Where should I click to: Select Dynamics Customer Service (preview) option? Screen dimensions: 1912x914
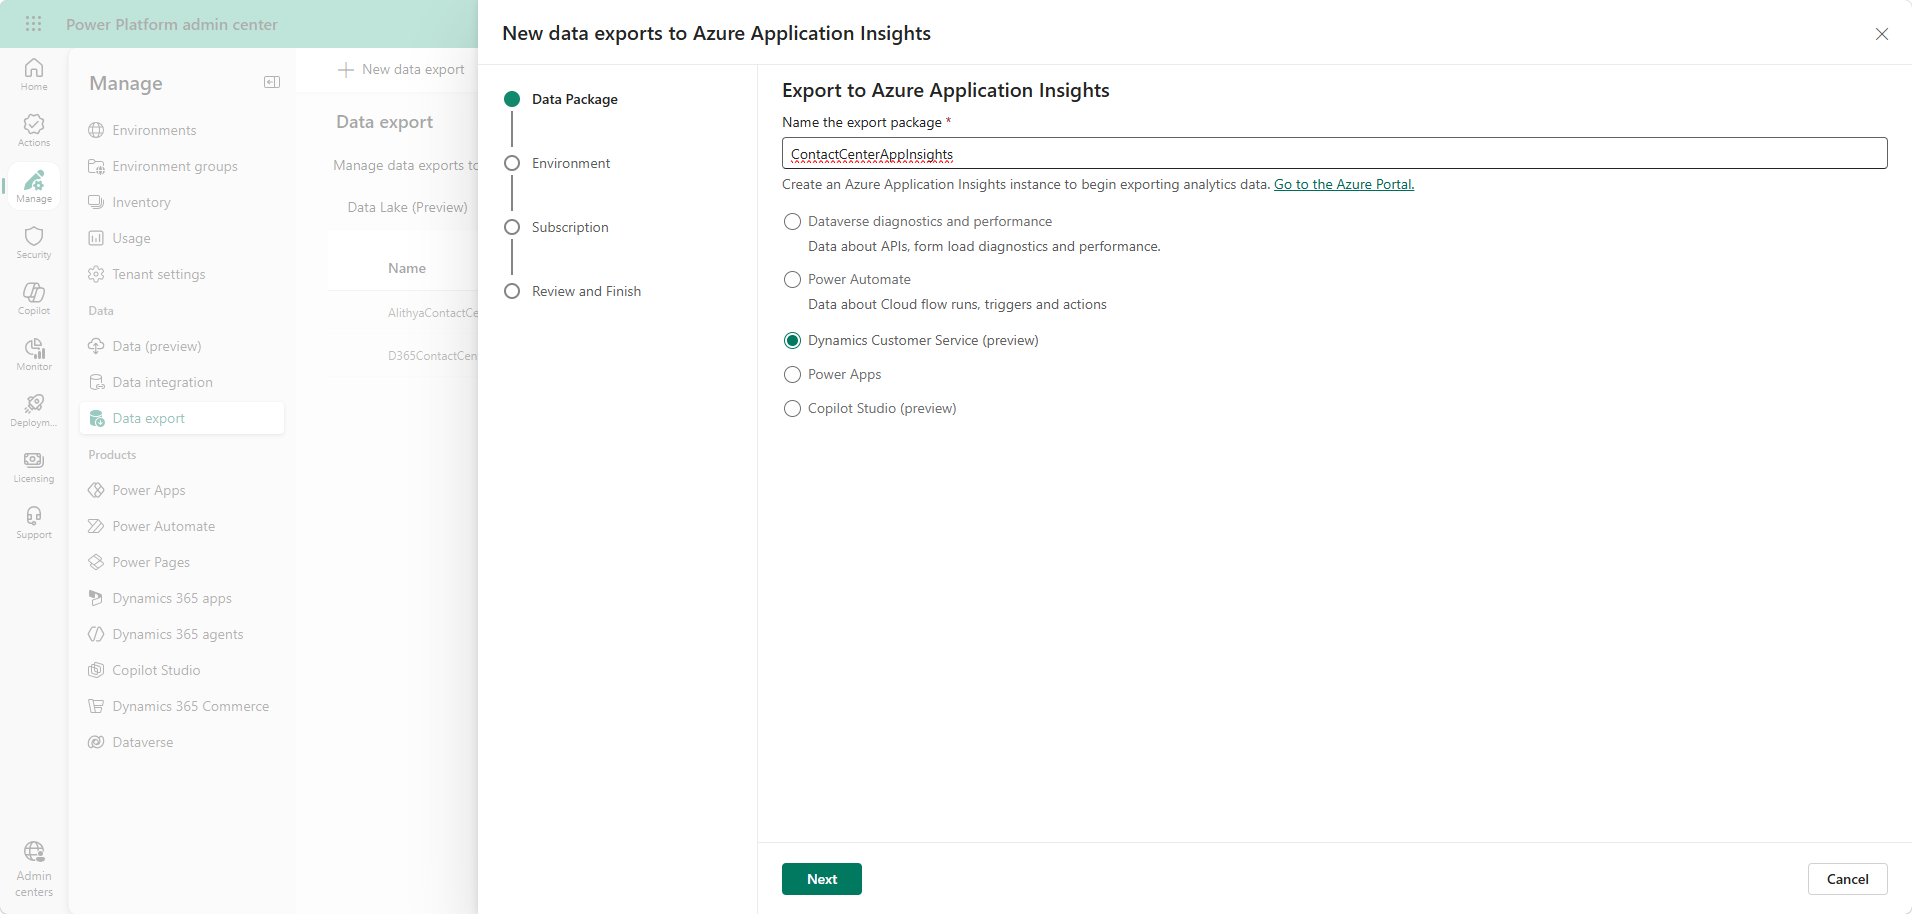[792, 340]
